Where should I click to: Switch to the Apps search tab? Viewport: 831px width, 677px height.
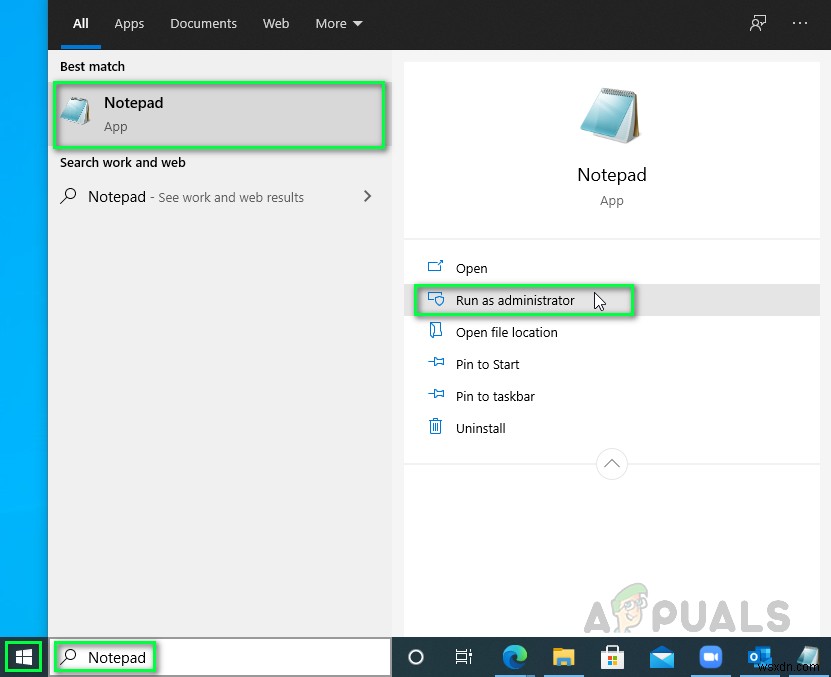129,23
